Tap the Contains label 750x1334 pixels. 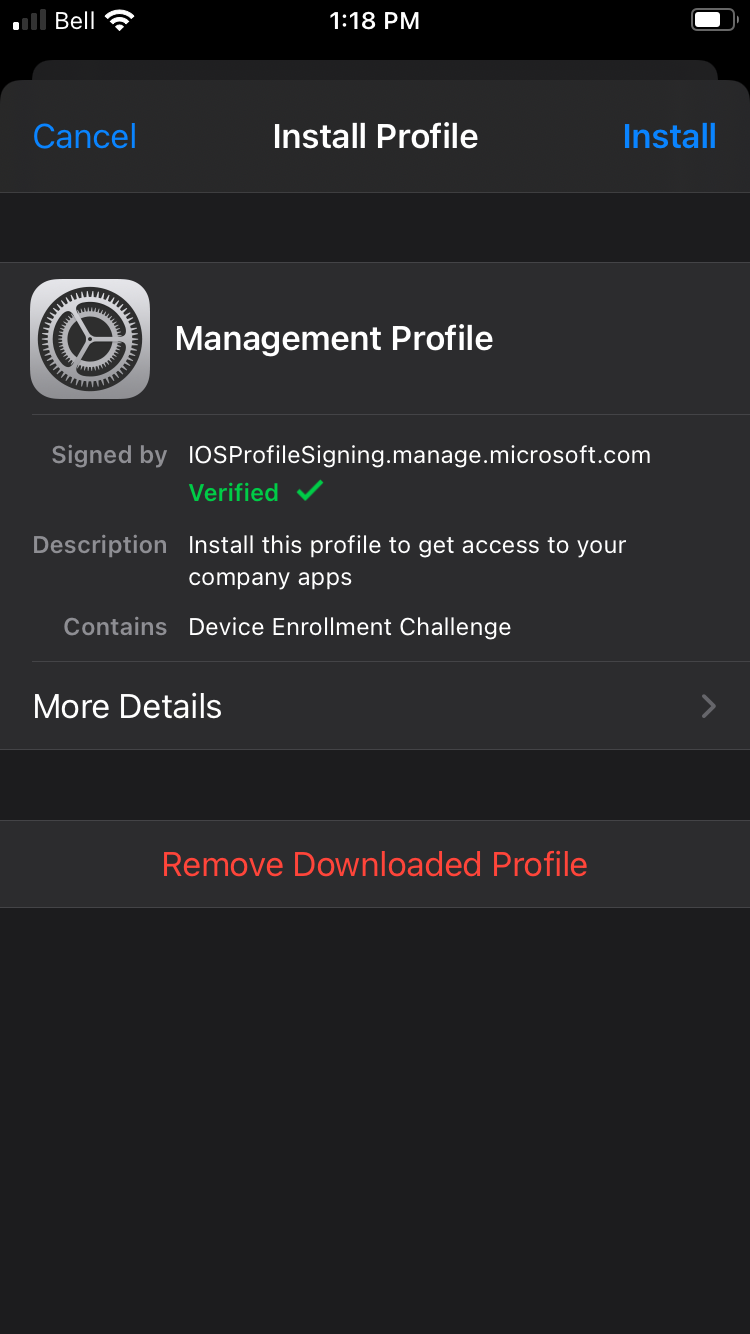(x=115, y=627)
